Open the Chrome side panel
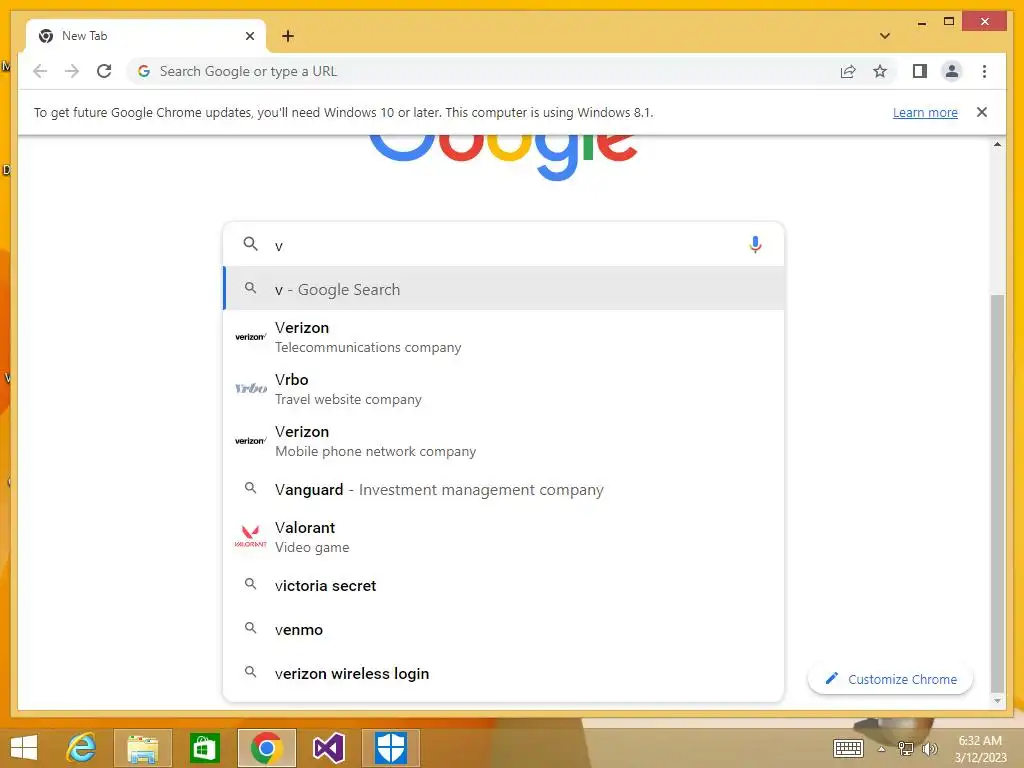 pyautogui.click(x=920, y=71)
